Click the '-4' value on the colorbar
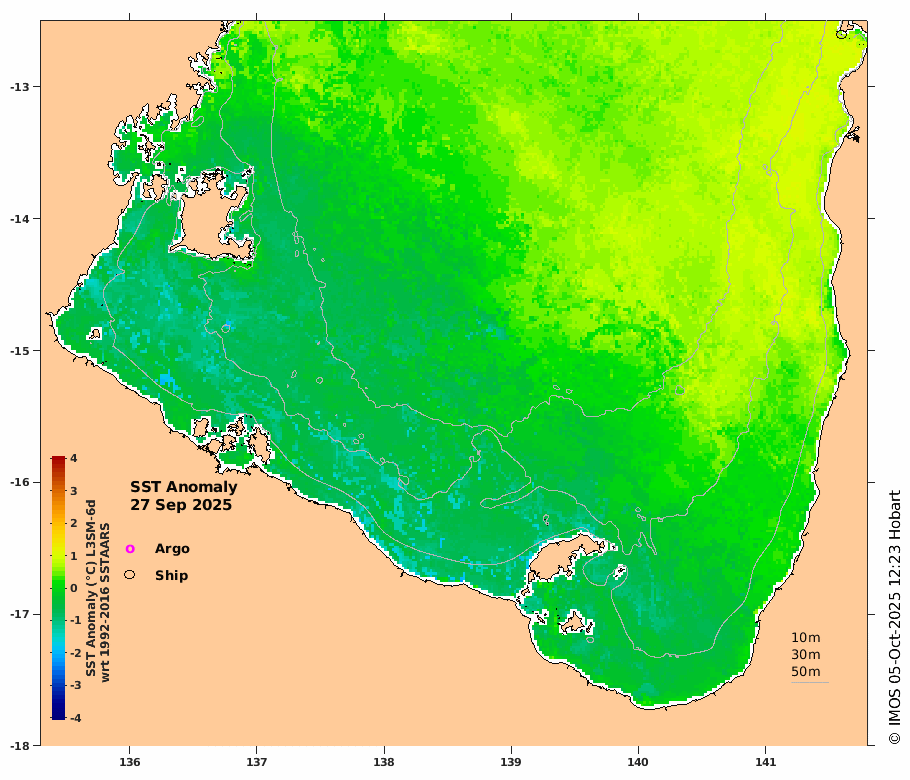This screenshot has width=910, height=780. tap(75, 718)
